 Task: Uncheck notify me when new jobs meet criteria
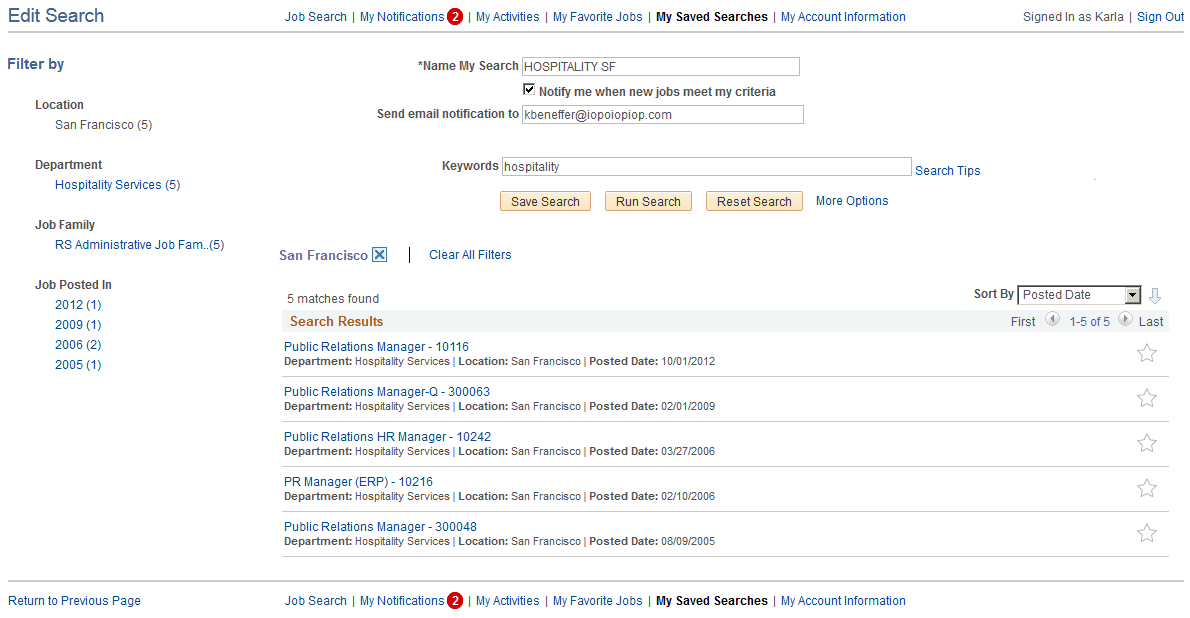[x=529, y=88]
